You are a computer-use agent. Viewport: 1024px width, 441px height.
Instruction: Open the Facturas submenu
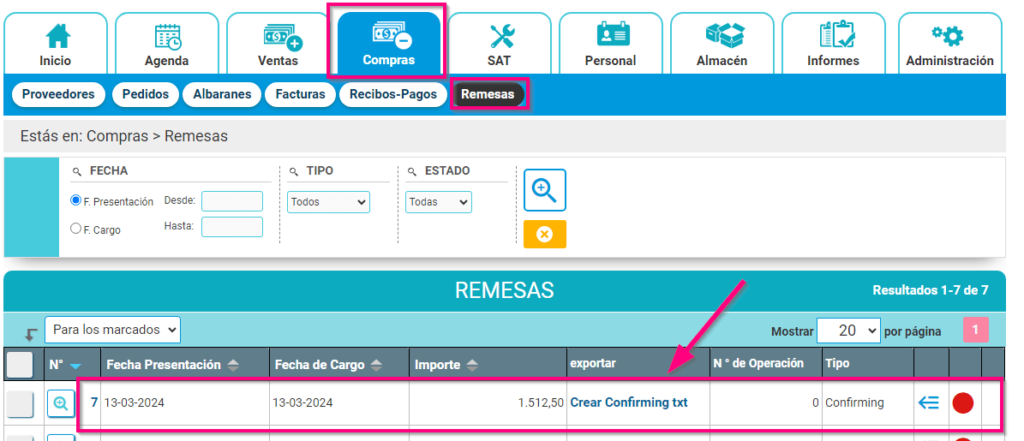(x=300, y=94)
